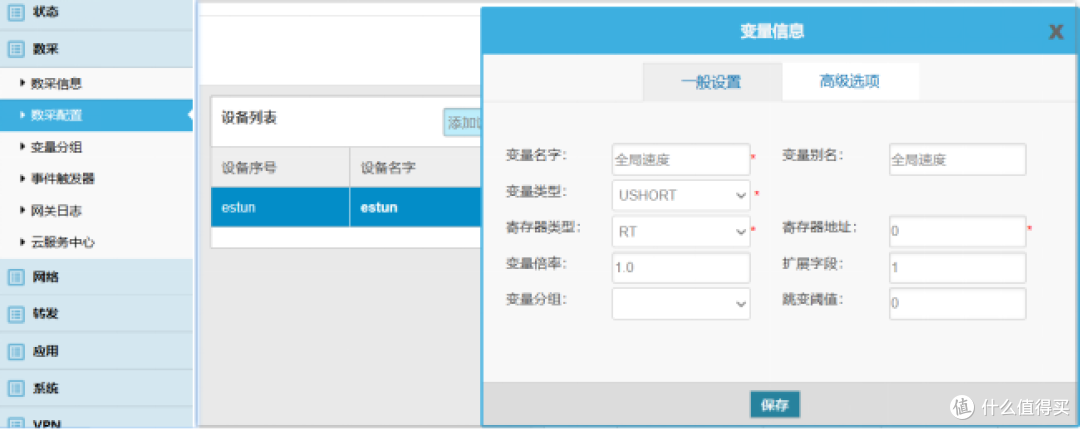Open the 变量类型 USHORT dropdown
The image size is (1080, 430).
(x=681, y=196)
